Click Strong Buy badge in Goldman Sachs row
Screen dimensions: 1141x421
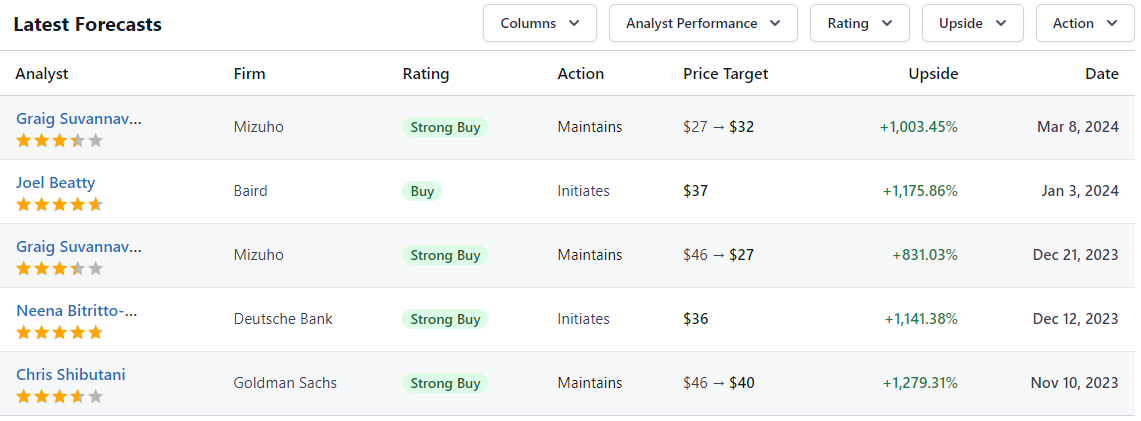click(445, 383)
